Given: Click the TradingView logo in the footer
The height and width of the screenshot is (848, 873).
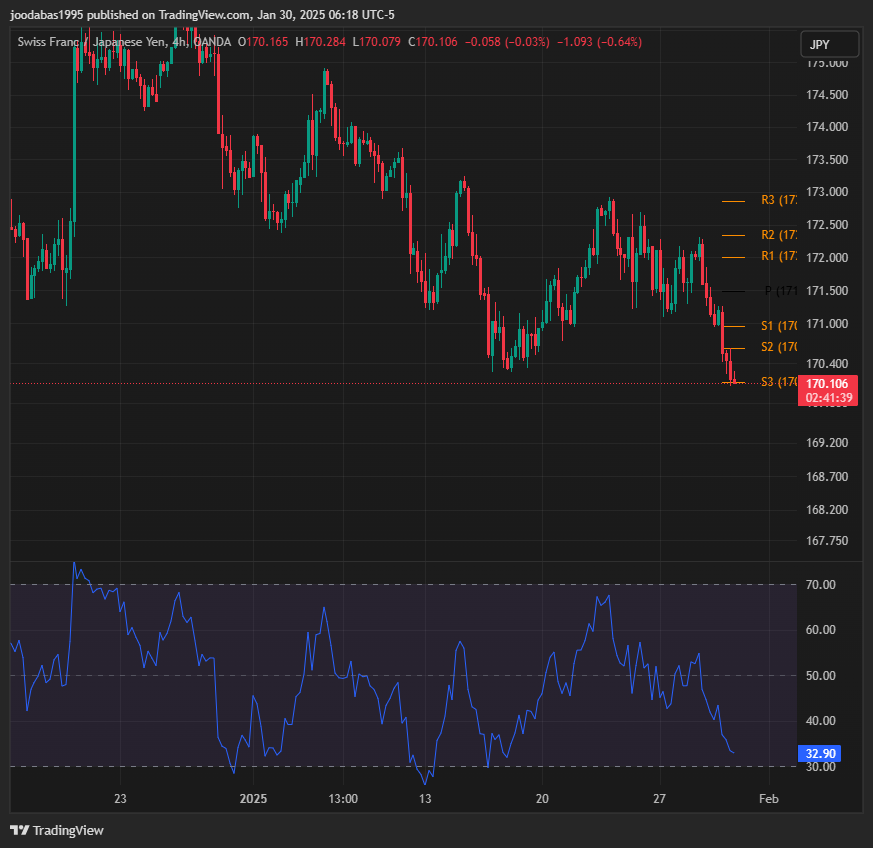Looking at the screenshot, I should pos(57,830).
